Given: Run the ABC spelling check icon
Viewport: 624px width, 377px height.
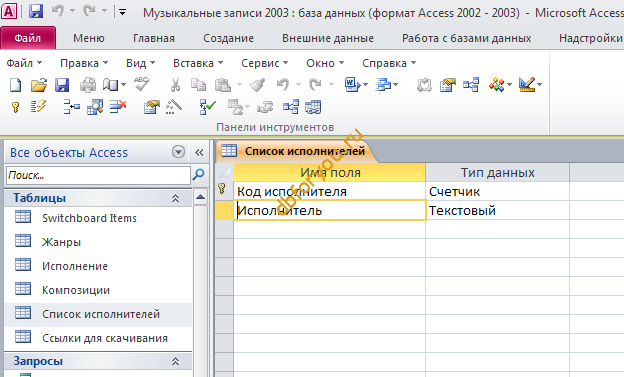Looking at the screenshot, I should coord(142,84).
